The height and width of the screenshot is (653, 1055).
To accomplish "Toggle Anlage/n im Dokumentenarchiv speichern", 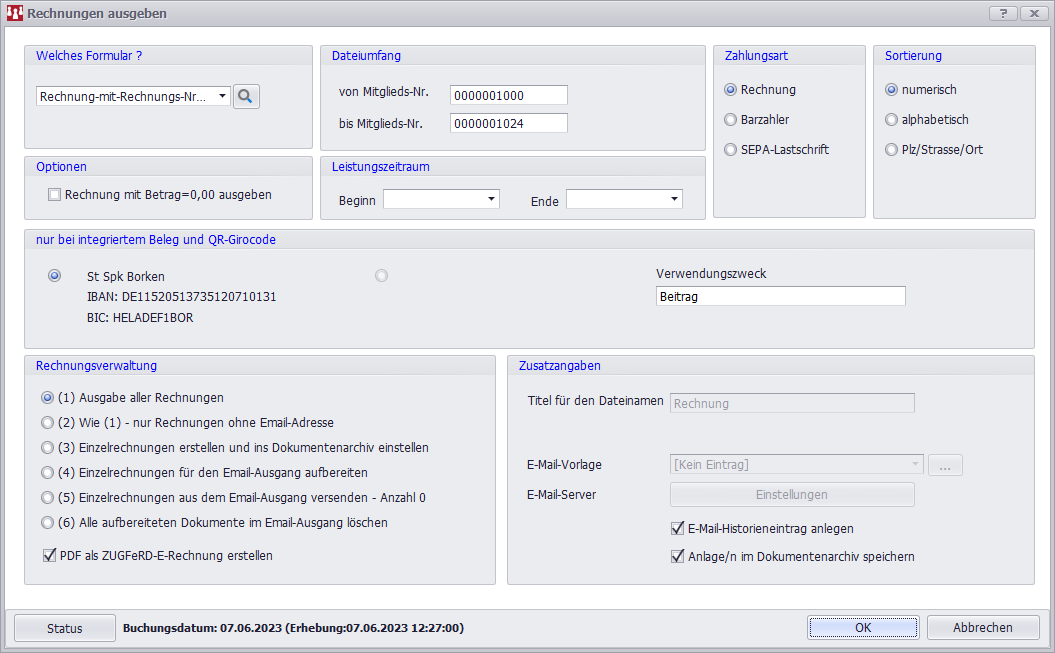I will pyautogui.click(x=678, y=556).
